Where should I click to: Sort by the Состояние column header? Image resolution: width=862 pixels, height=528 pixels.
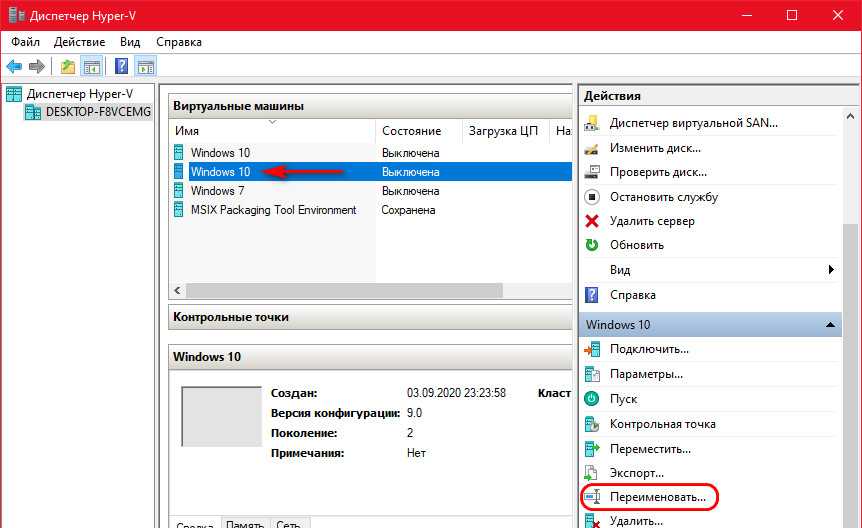(411, 131)
